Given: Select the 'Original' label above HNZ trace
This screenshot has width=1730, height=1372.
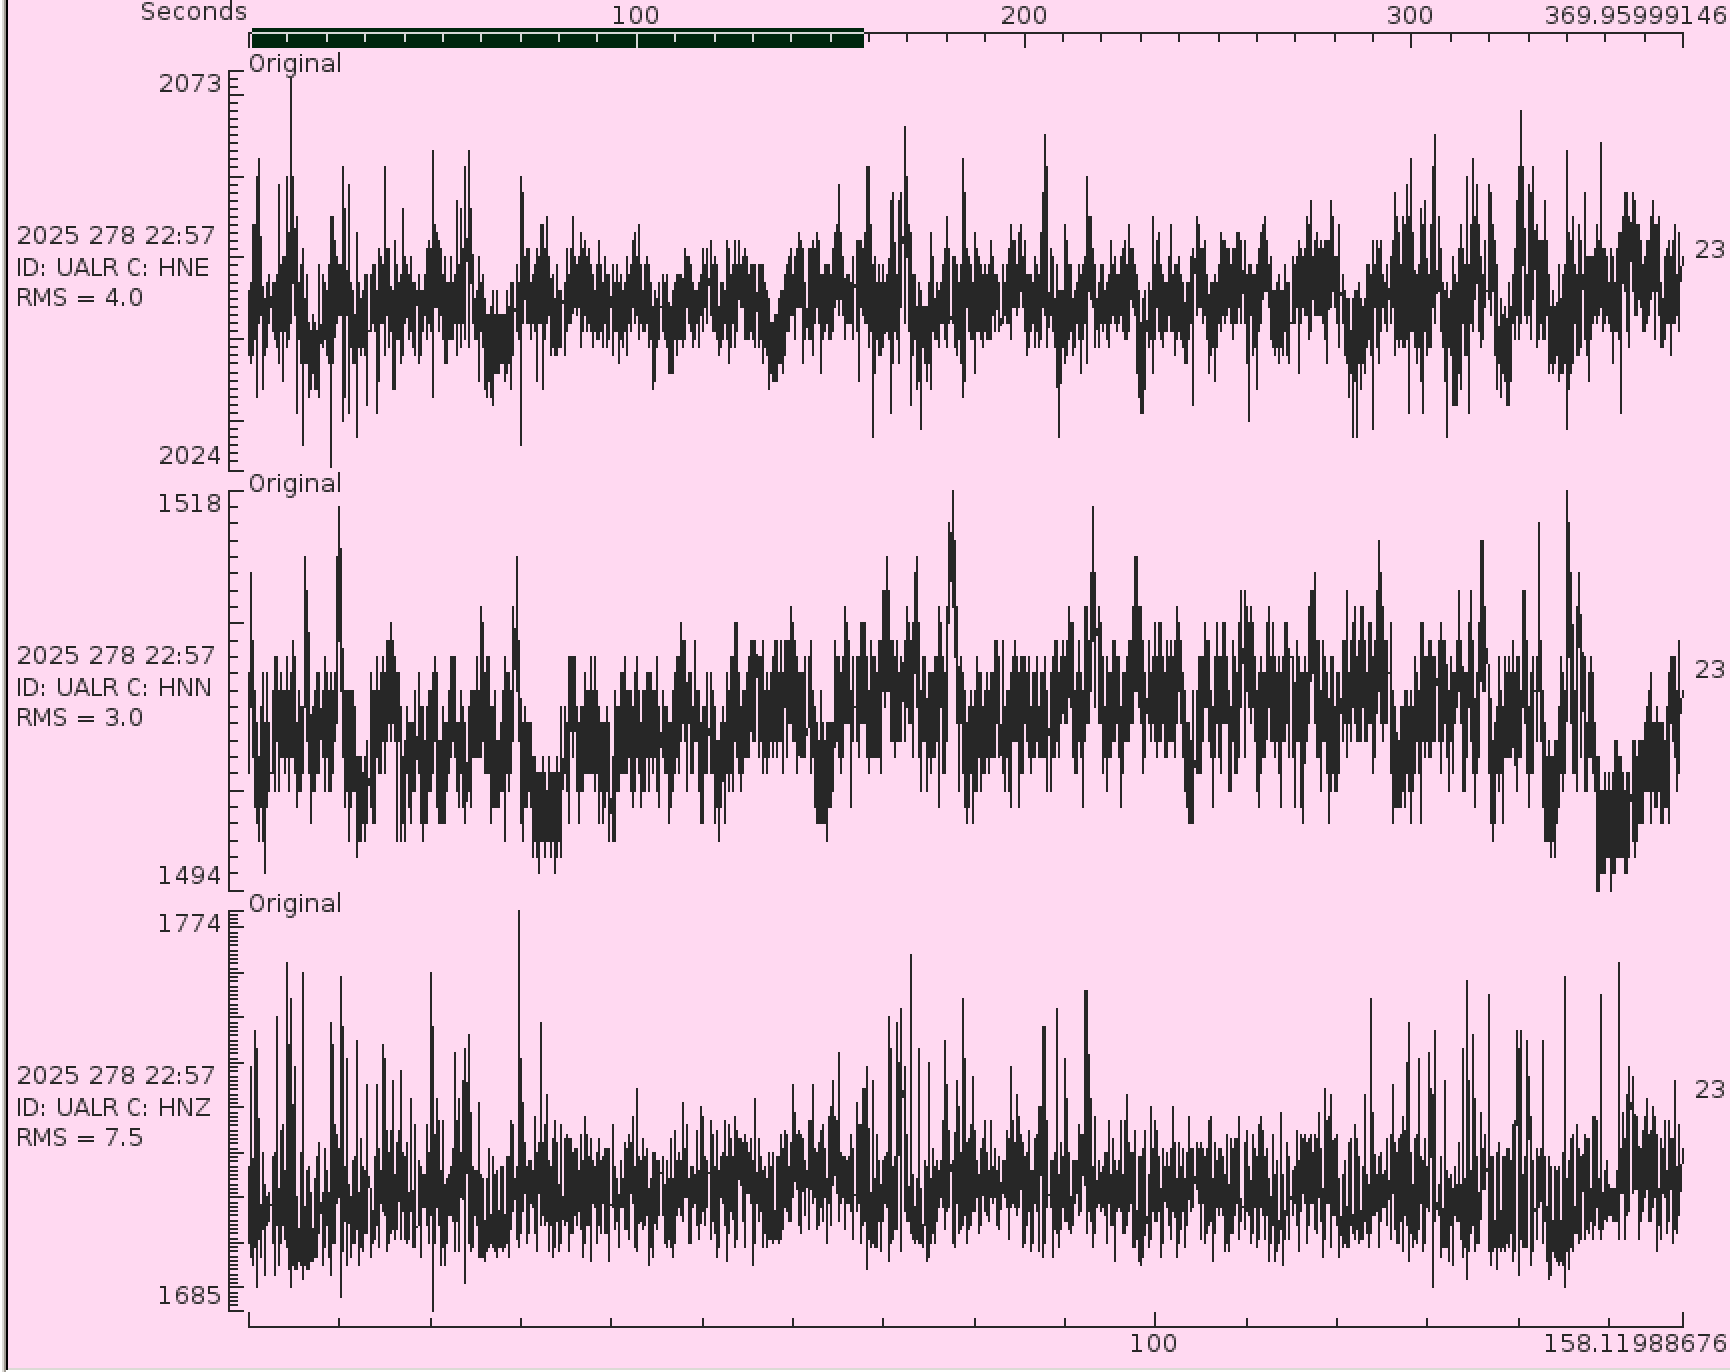Looking at the screenshot, I should (295, 903).
